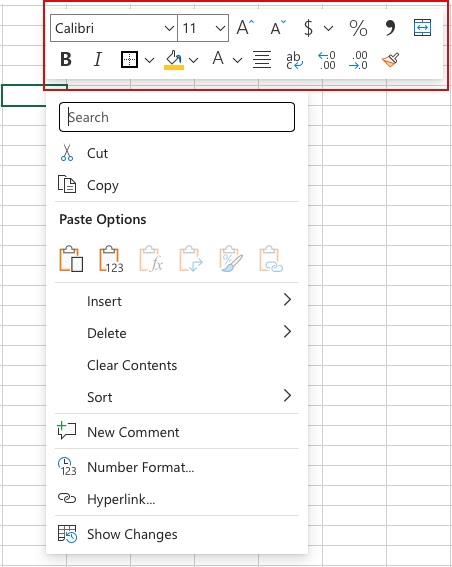Expand the borders dropdown arrow

click(x=149, y=60)
